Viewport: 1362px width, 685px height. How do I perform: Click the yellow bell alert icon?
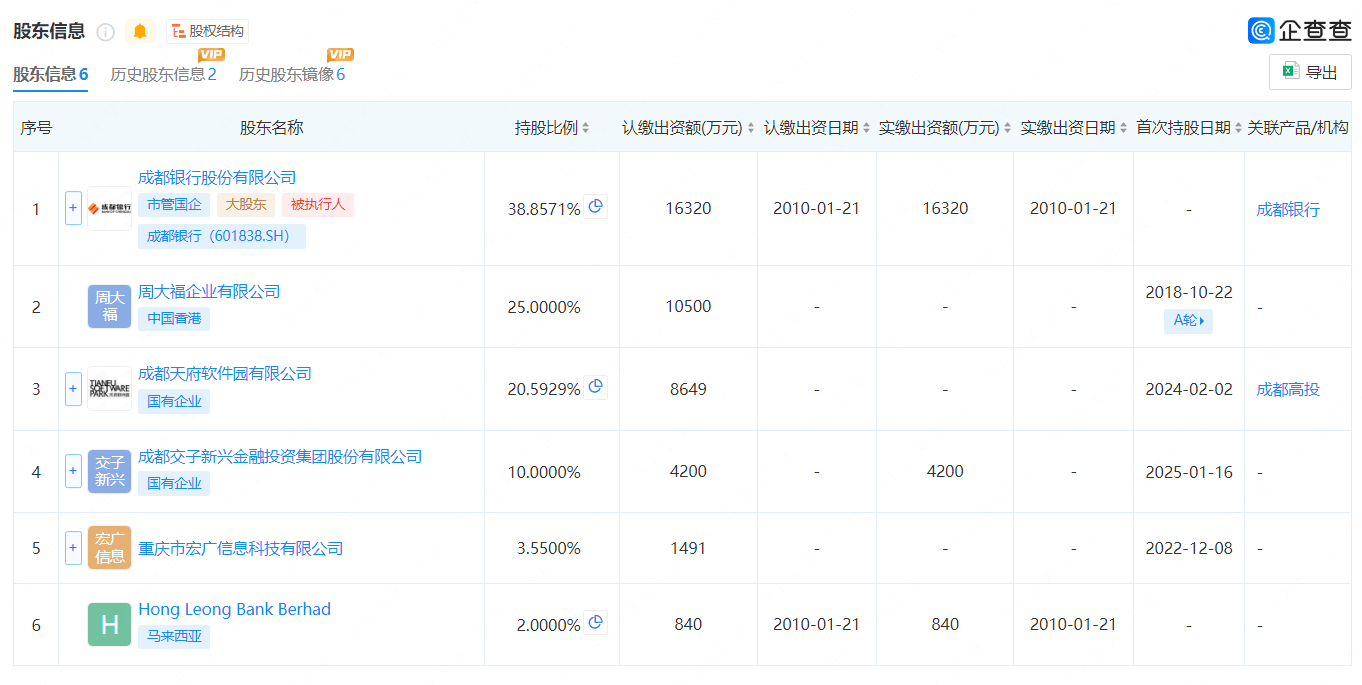pos(140,32)
